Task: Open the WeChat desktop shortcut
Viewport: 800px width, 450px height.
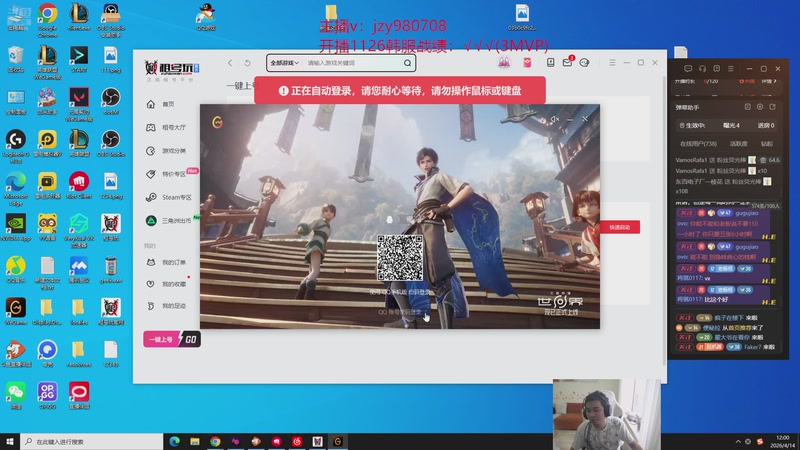Action: (16, 395)
